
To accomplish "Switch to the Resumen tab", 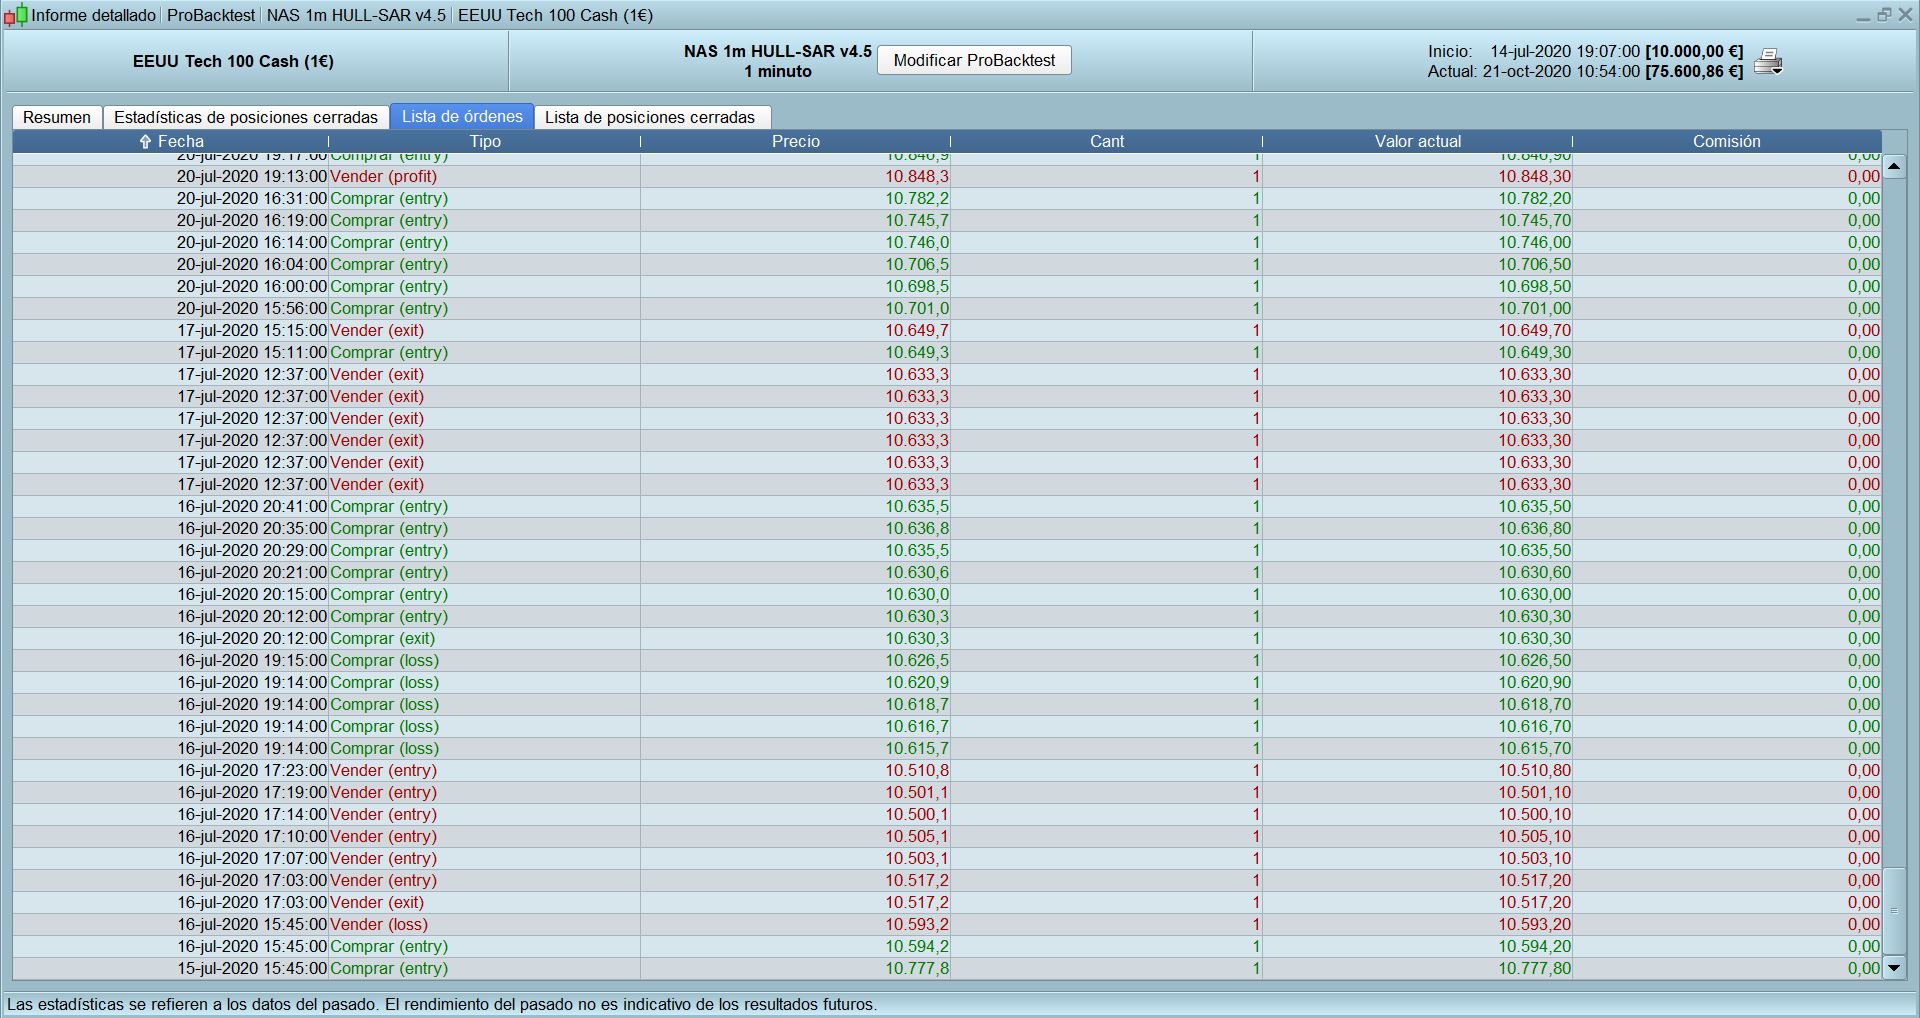I will pyautogui.click(x=57, y=117).
